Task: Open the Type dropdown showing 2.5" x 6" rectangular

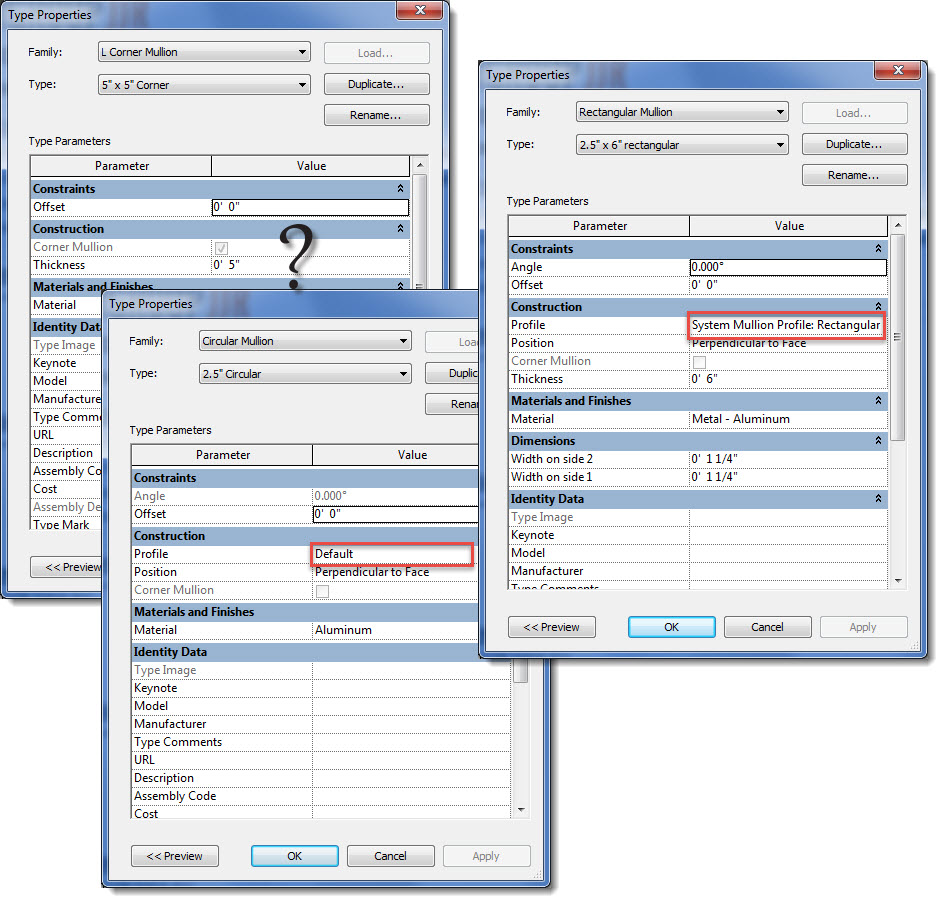Action: coord(779,144)
